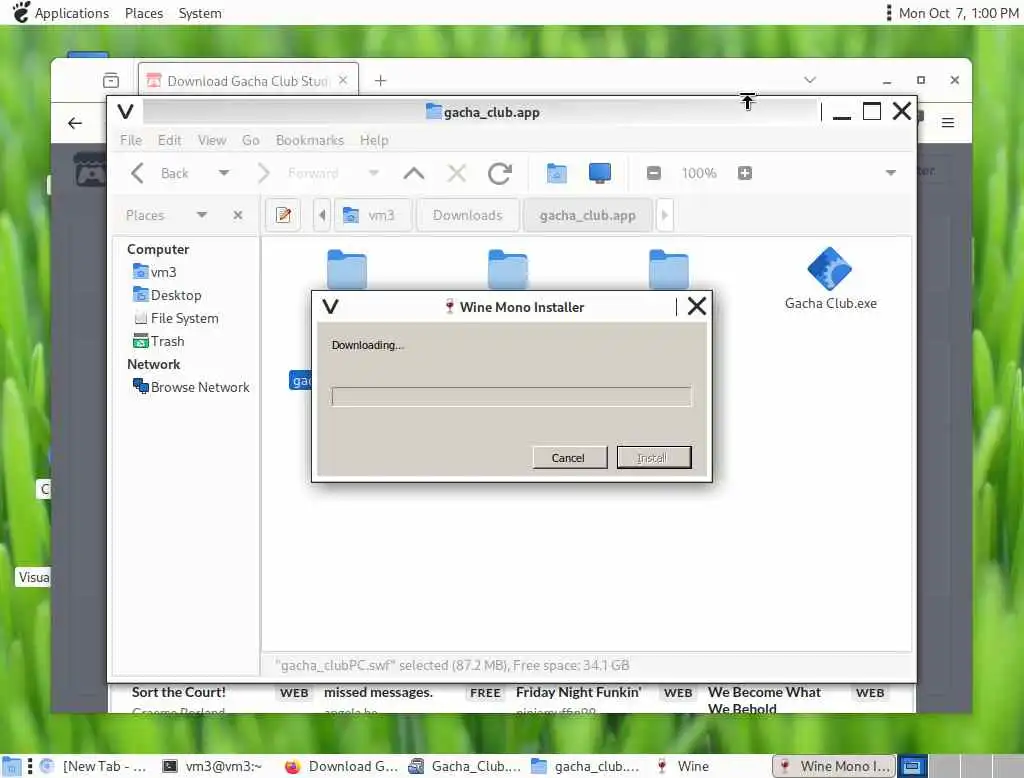Zoom out with the minus icon

pyautogui.click(x=654, y=173)
